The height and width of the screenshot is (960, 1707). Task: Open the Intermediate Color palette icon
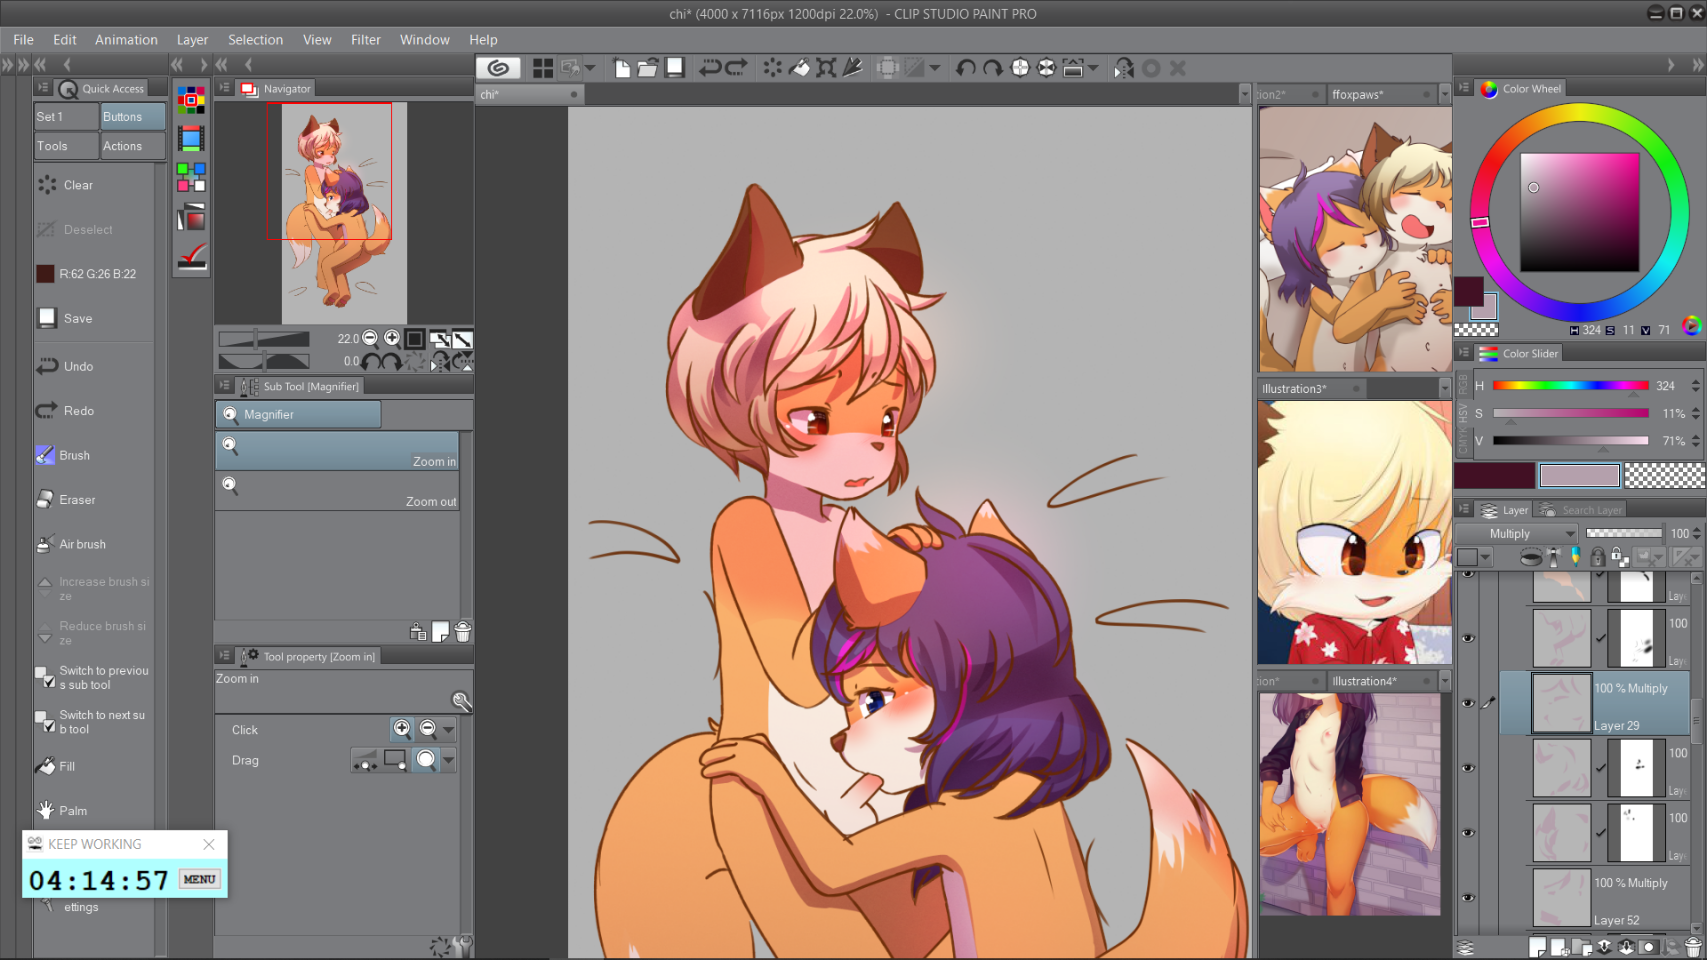pos(191,177)
